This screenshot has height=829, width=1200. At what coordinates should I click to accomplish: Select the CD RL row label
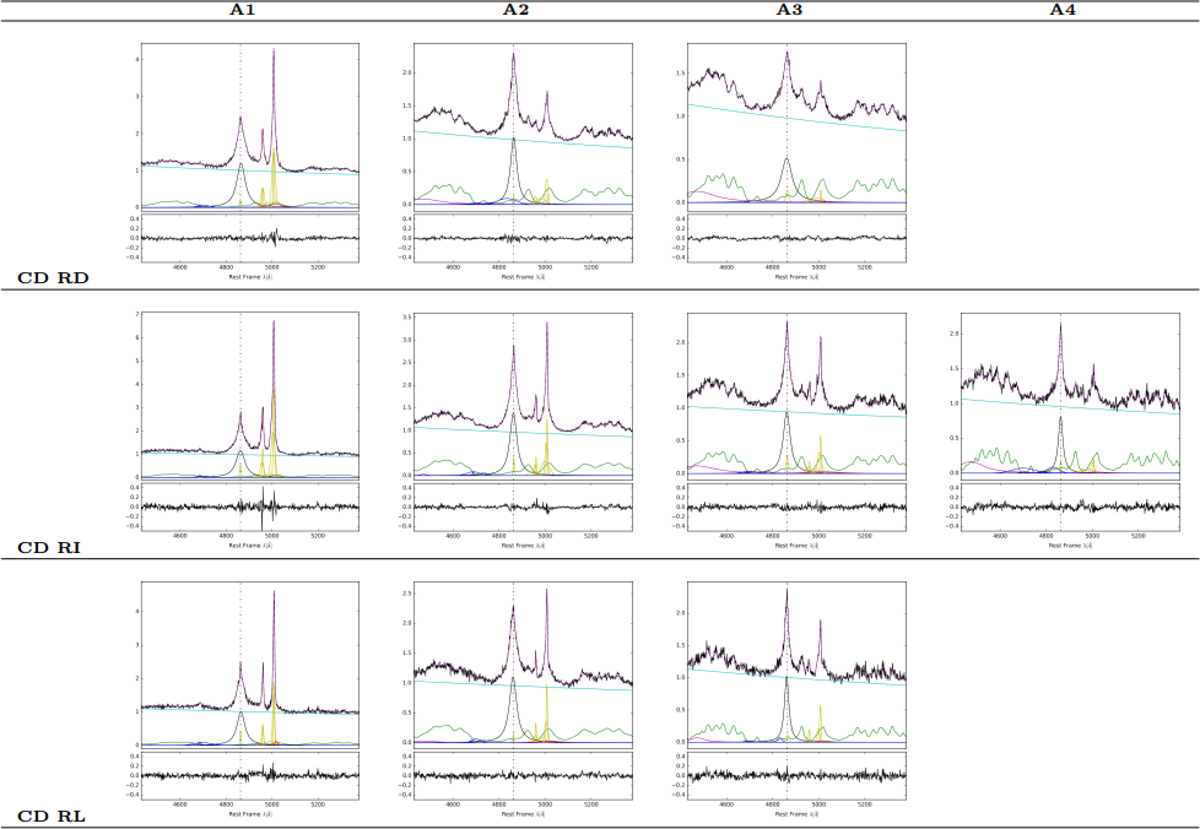coord(51,816)
